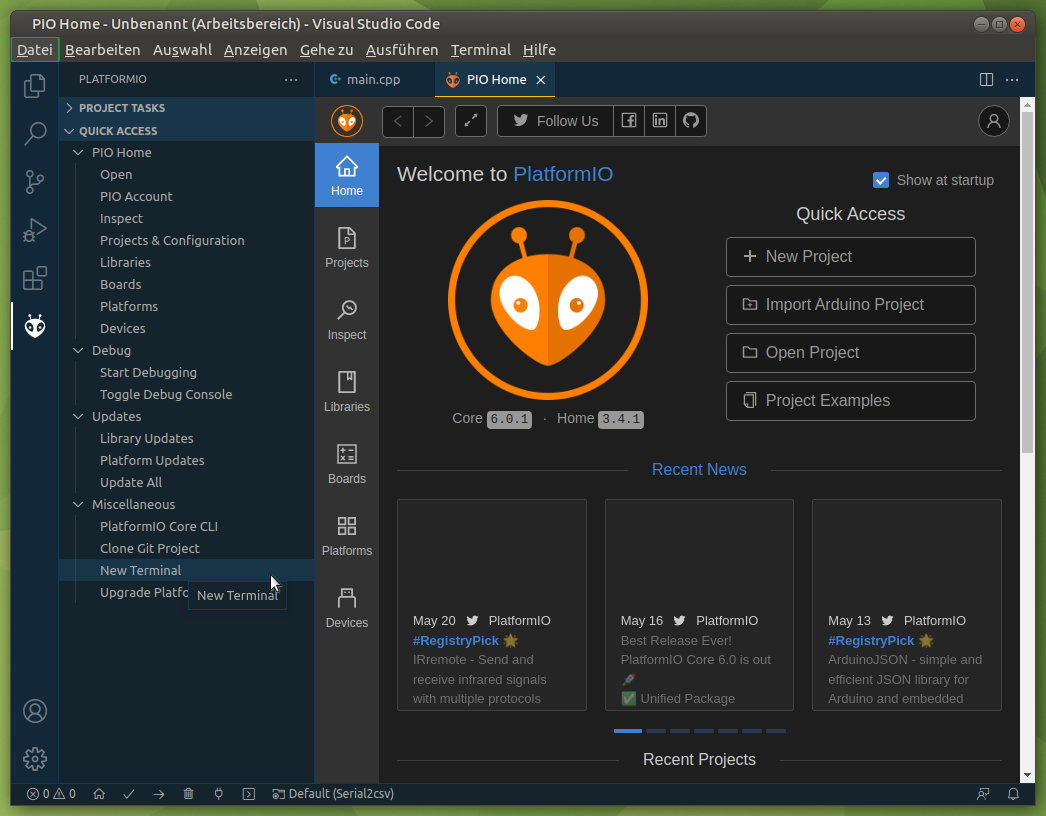Uncheck the Show at startup checkbox
Image resolution: width=1046 pixels, height=816 pixels.
pyautogui.click(x=881, y=180)
